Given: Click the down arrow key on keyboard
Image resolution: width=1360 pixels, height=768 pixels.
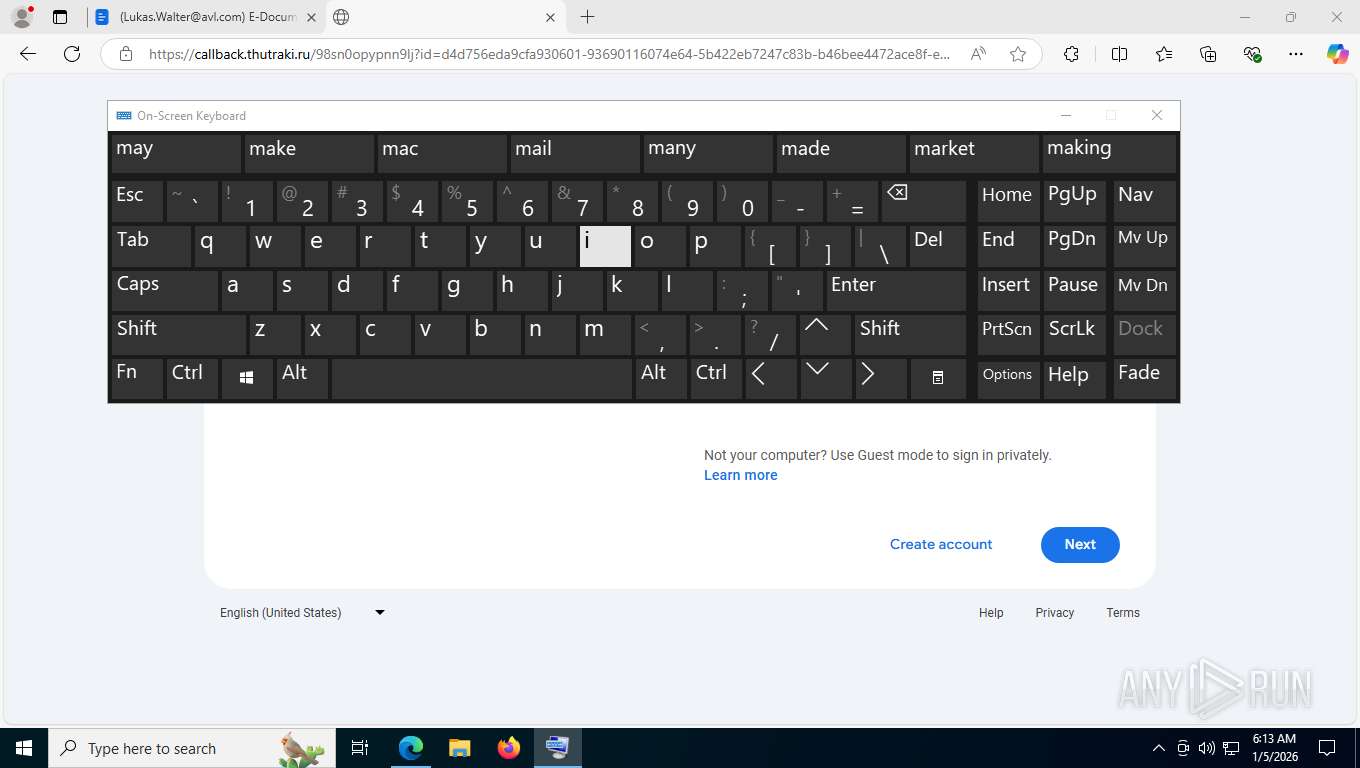Looking at the screenshot, I should pyautogui.click(x=825, y=378).
